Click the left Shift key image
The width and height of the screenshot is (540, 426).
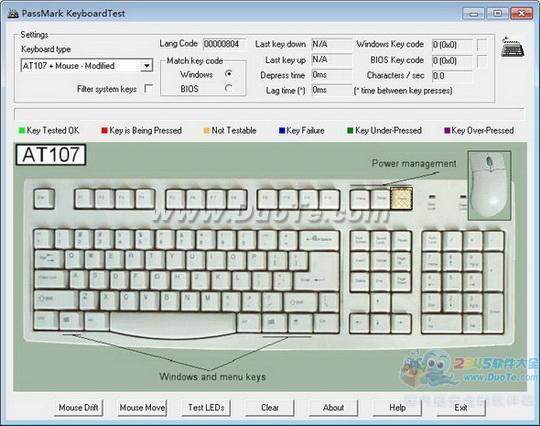pyautogui.click(x=56, y=300)
